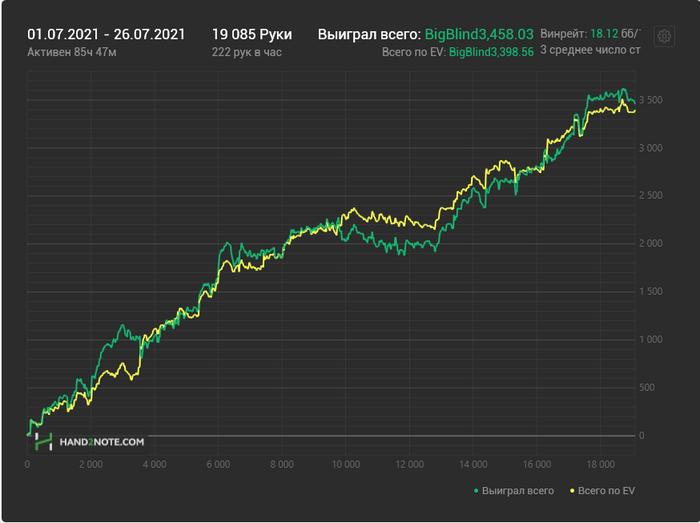Click the yellow dot next to 'Всего по EV'

(572, 491)
